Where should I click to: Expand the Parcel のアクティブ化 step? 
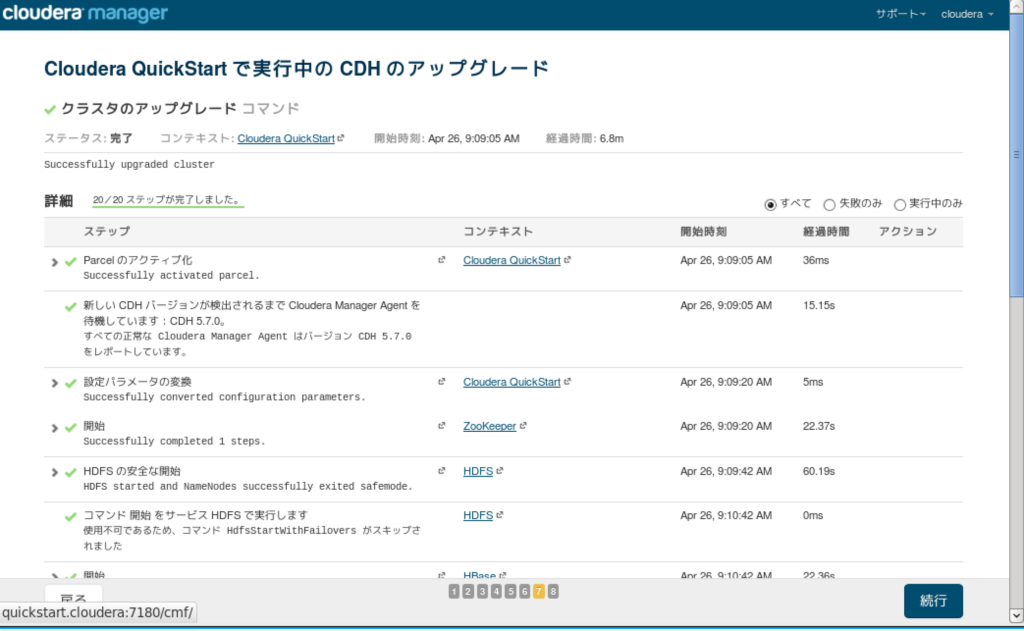click(55, 263)
